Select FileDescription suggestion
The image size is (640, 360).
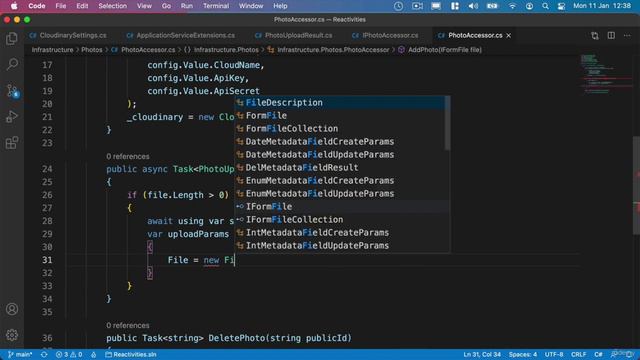pyautogui.click(x=340, y=102)
